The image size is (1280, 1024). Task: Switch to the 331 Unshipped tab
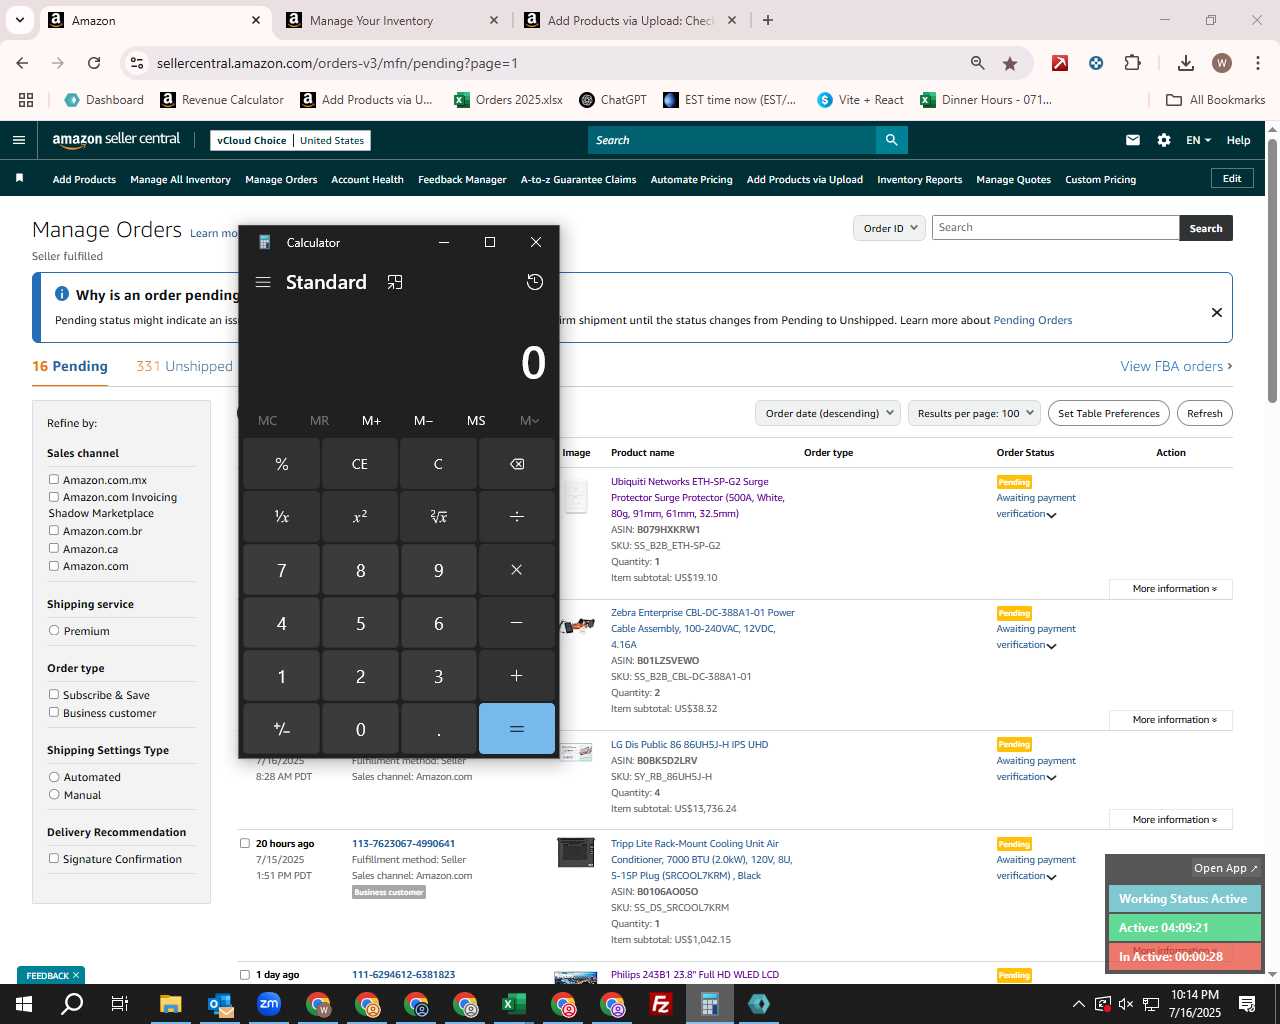184,366
